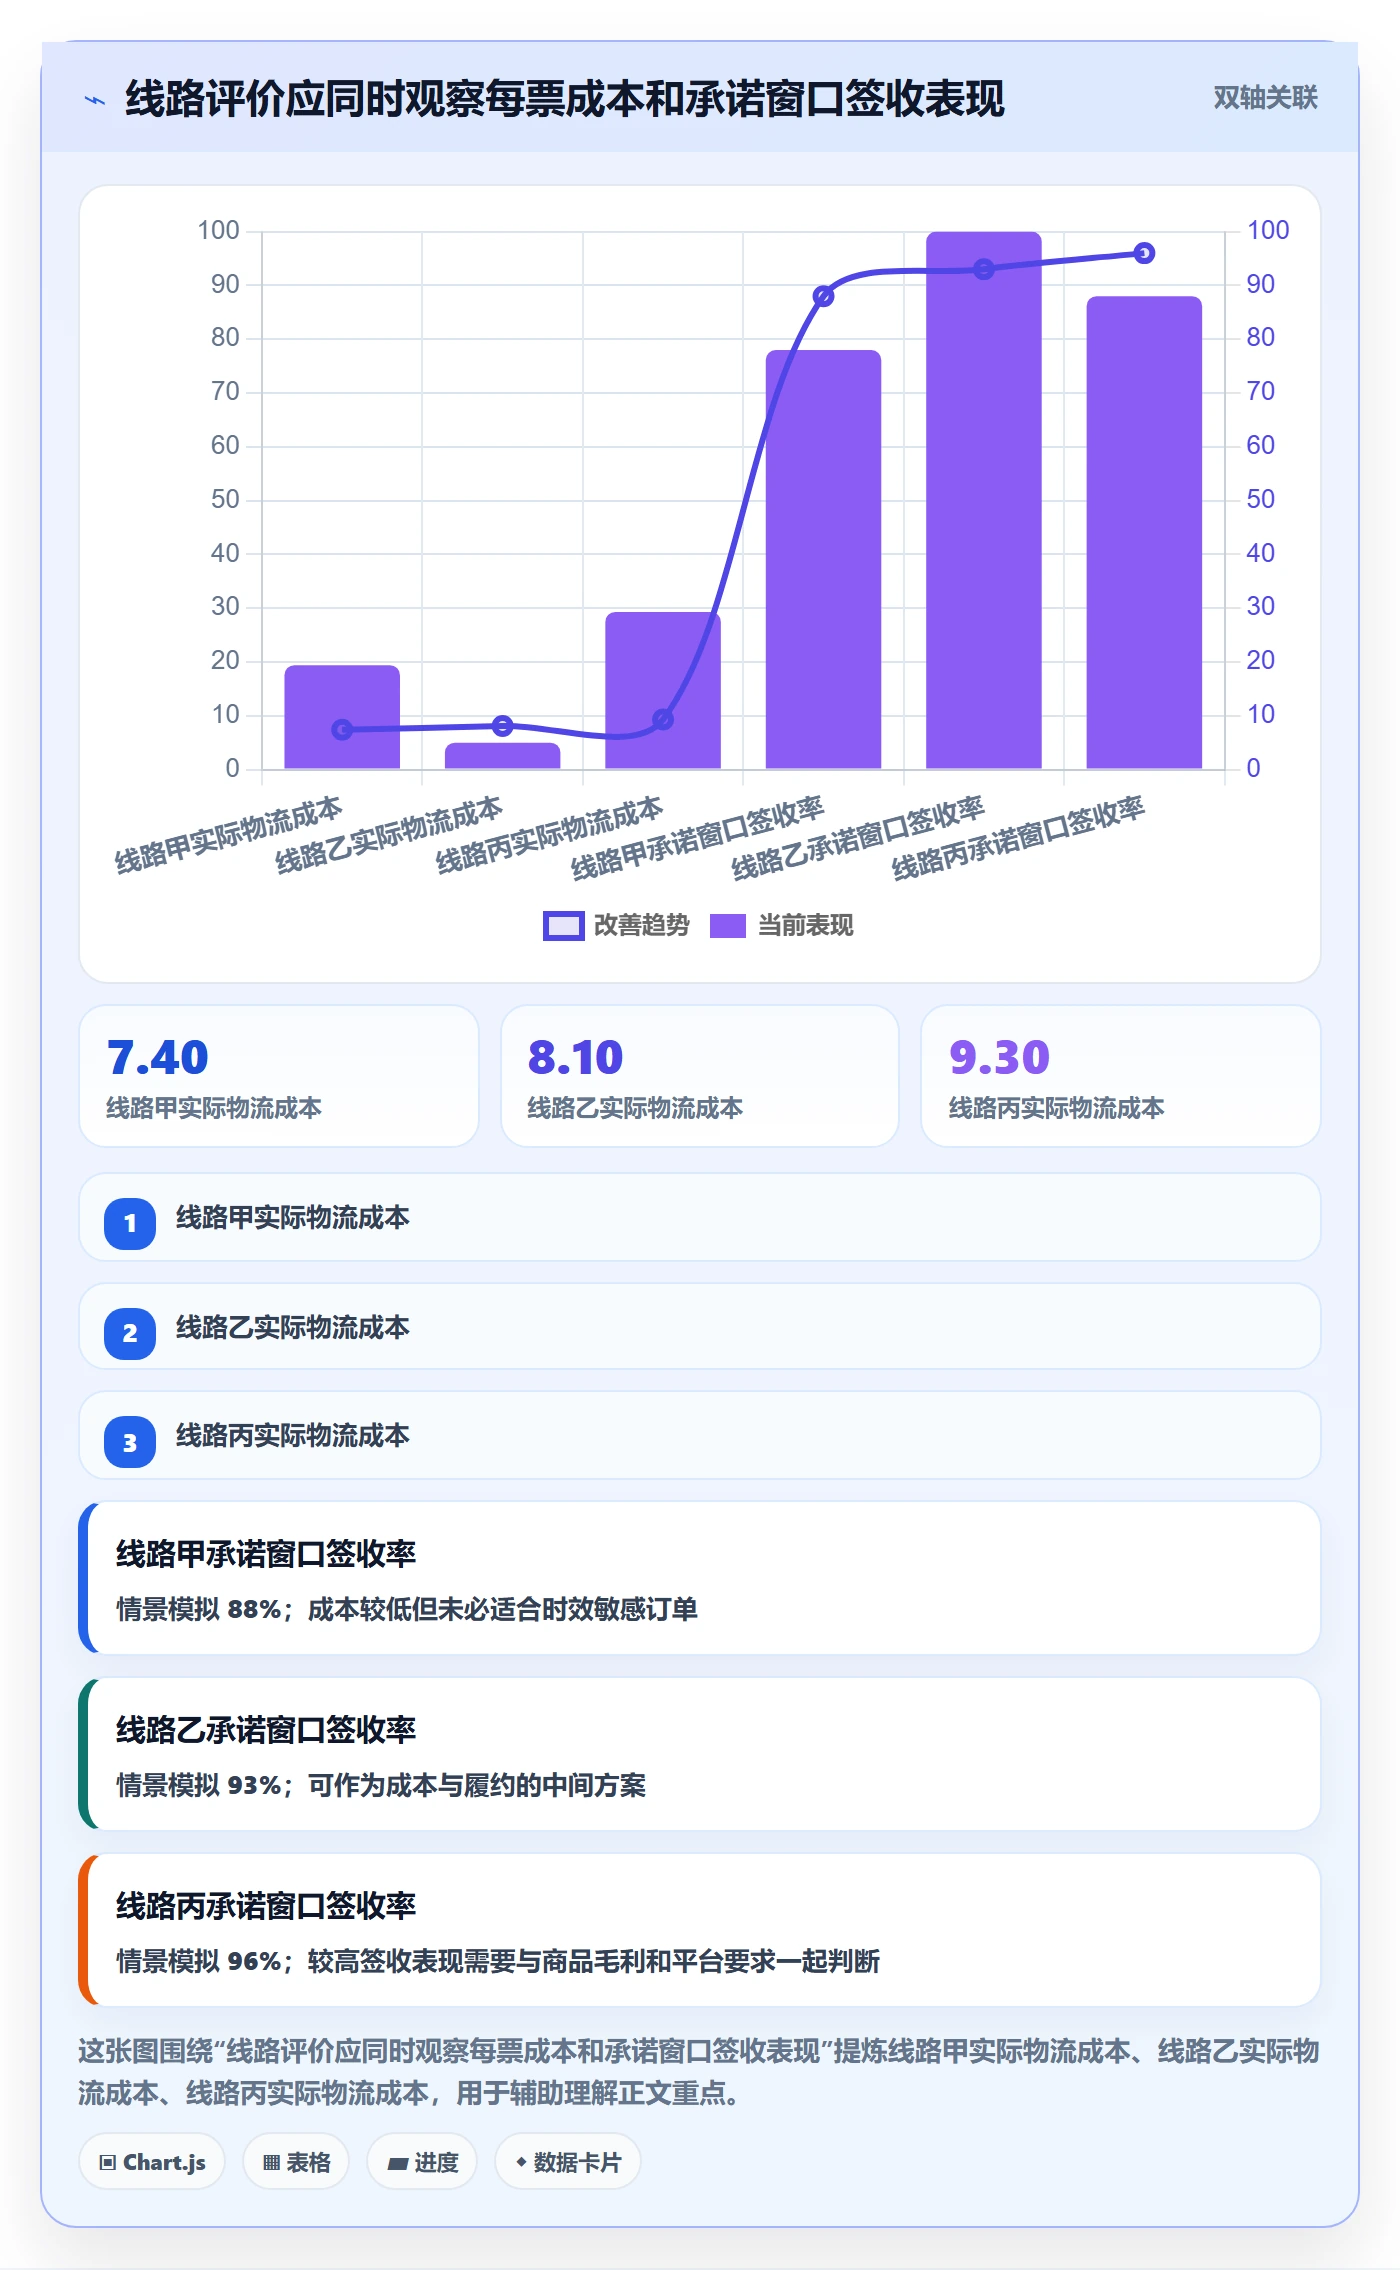Click the number 1 badge icon
The width and height of the screenshot is (1400, 2270).
(x=130, y=1223)
